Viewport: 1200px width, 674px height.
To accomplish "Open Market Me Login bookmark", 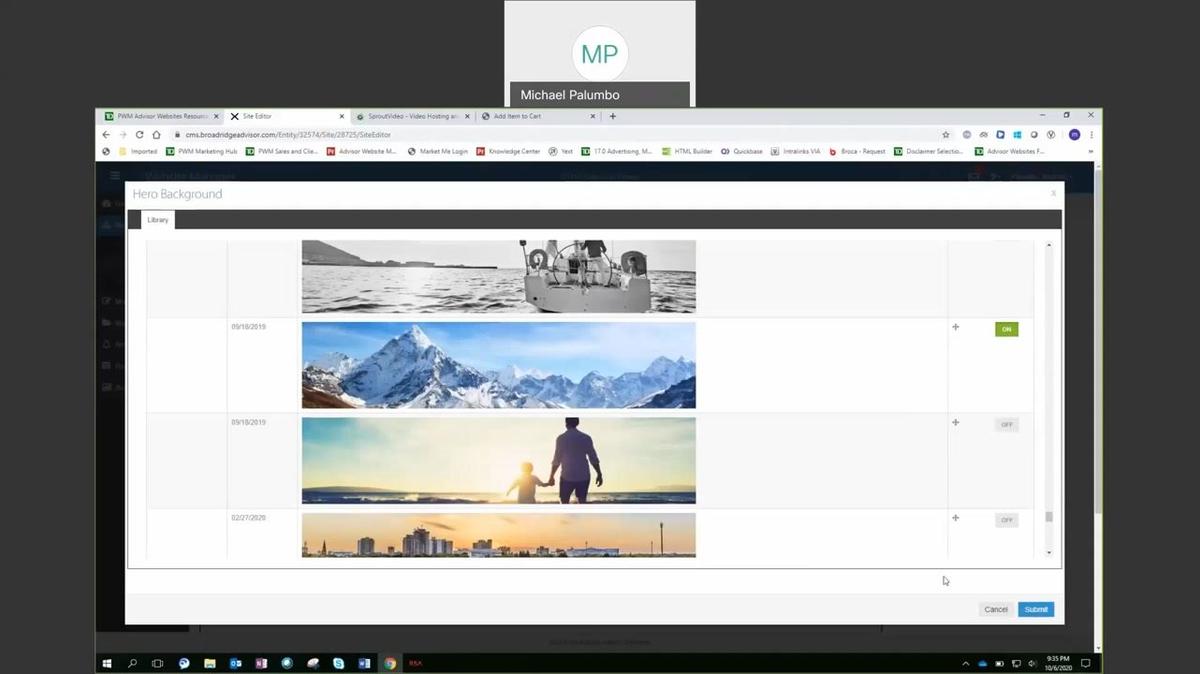I will click(x=438, y=151).
